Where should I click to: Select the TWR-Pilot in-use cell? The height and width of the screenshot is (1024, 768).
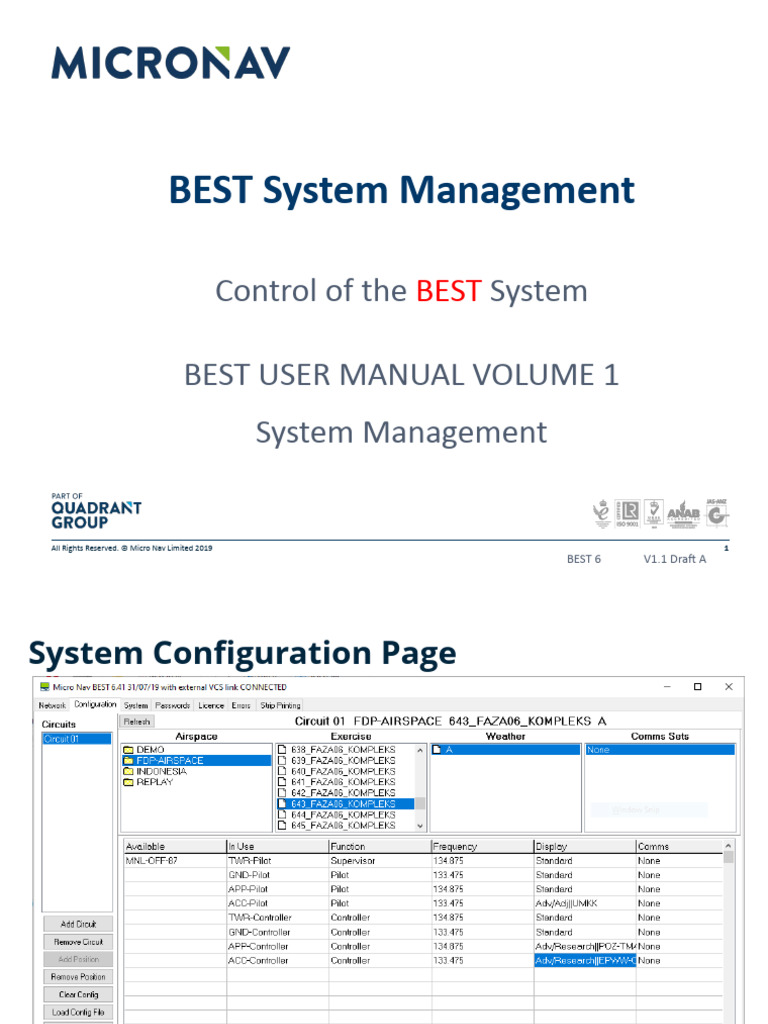point(278,861)
